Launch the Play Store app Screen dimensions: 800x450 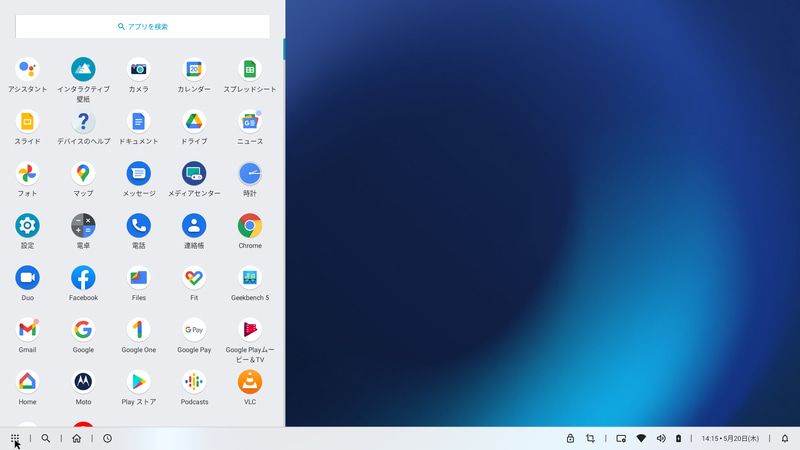138,382
